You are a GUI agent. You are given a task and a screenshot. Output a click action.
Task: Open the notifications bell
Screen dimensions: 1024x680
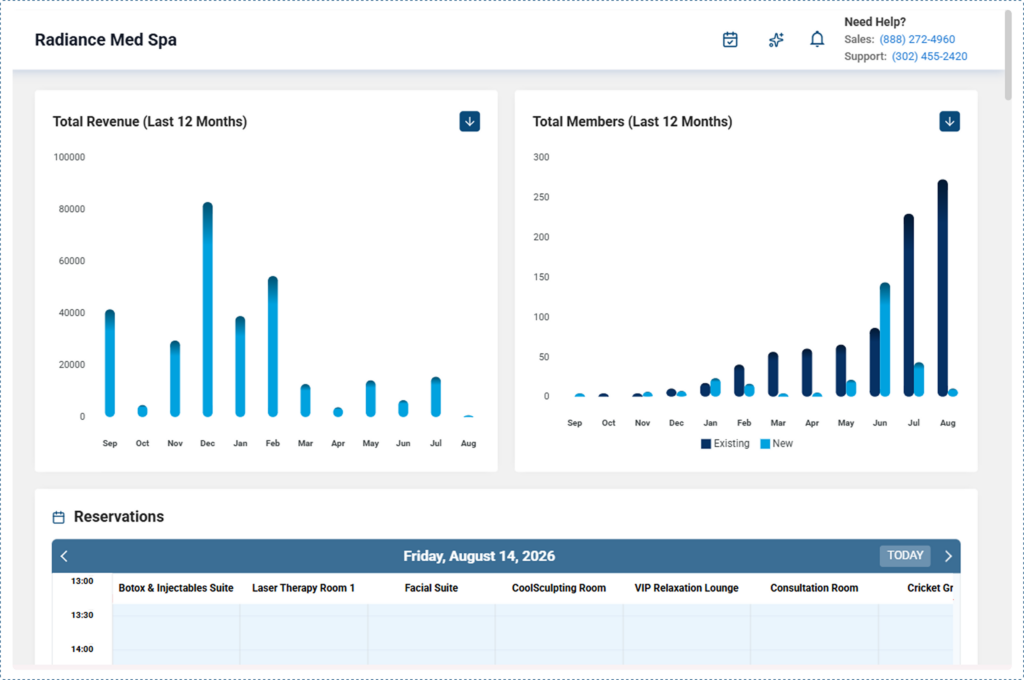point(817,39)
